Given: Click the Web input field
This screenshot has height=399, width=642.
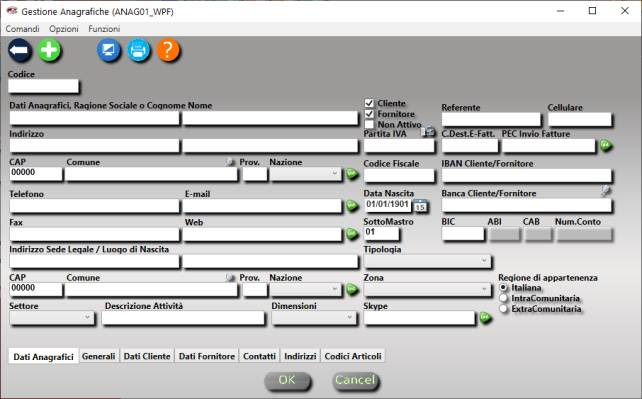Looking at the screenshot, I should [262, 234].
